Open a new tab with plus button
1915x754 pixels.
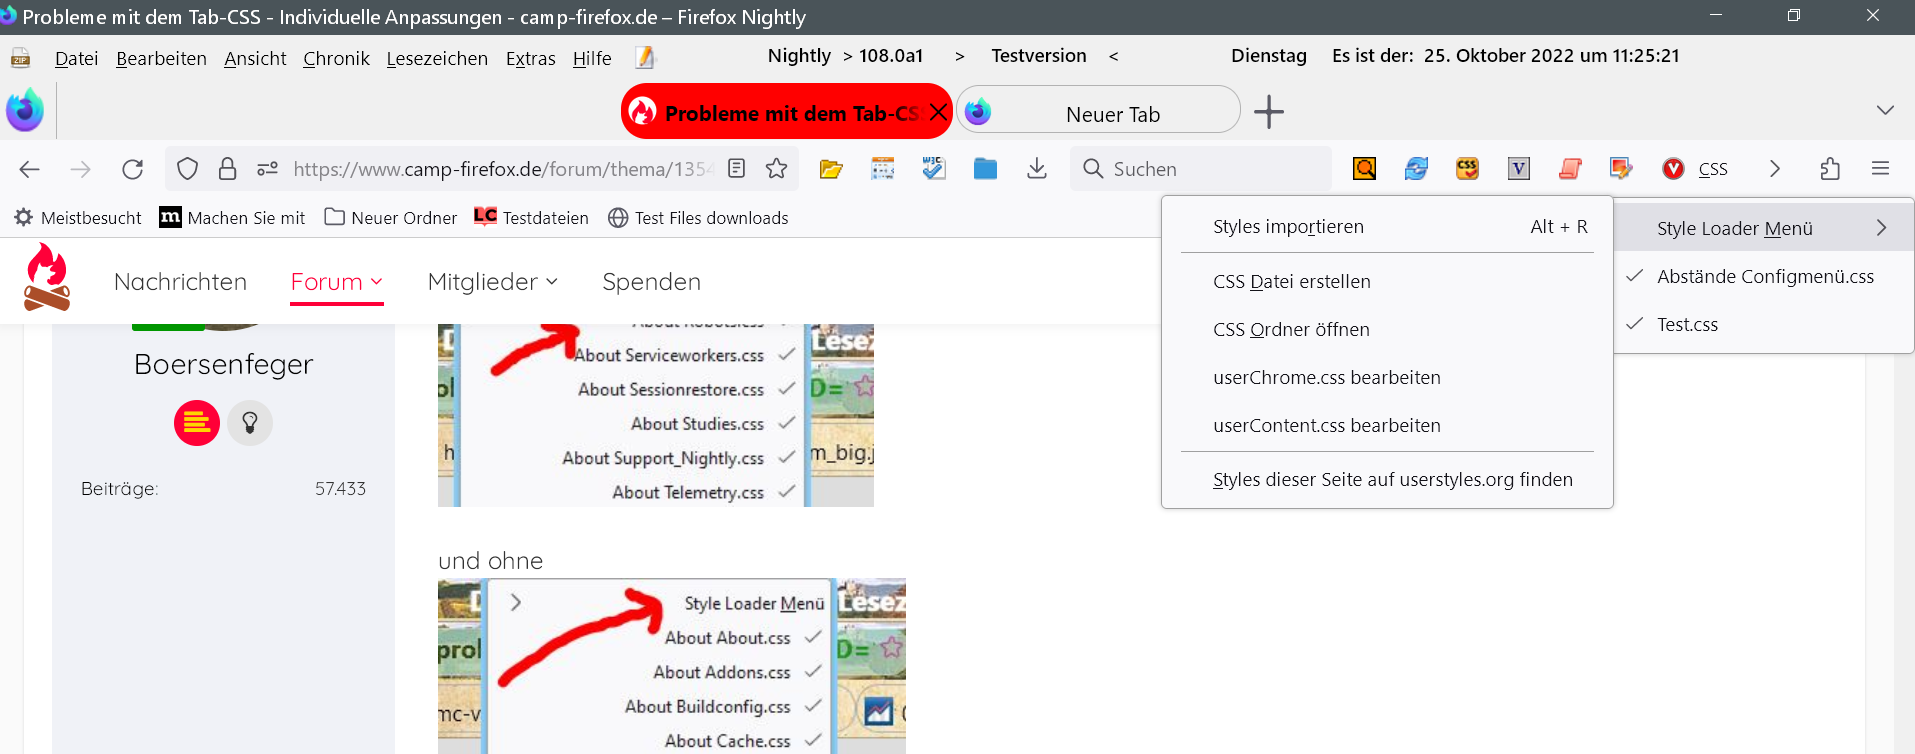coord(1268,111)
